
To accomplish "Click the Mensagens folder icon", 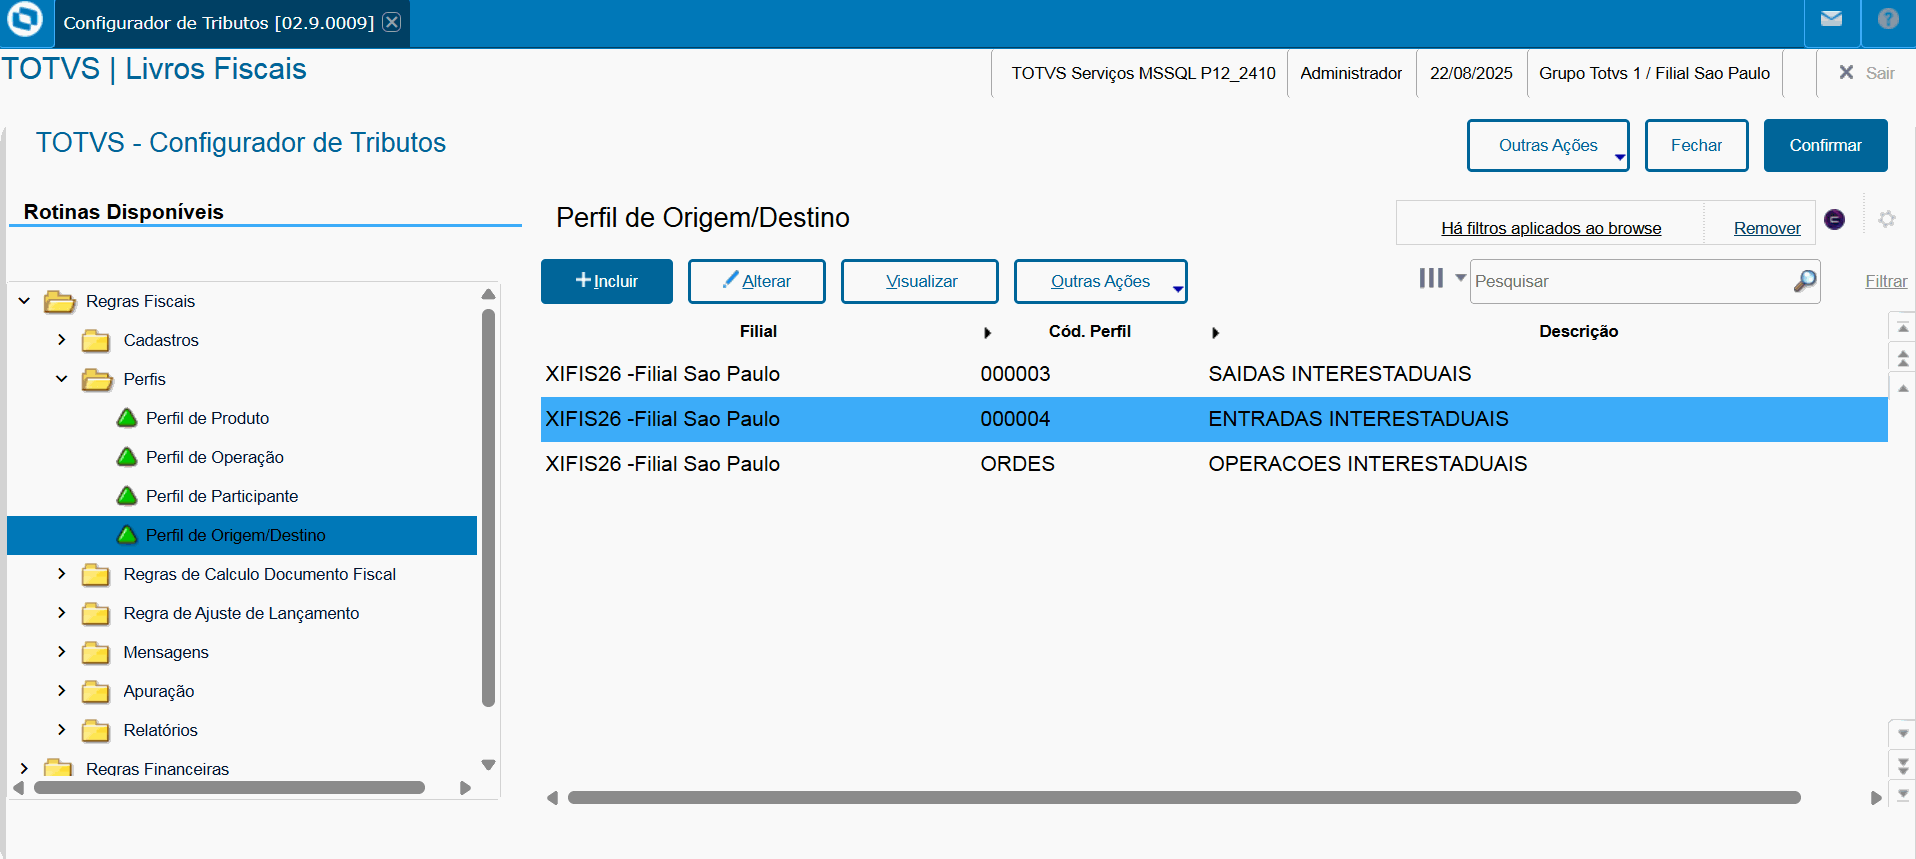I will pyautogui.click(x=96, y=652).
